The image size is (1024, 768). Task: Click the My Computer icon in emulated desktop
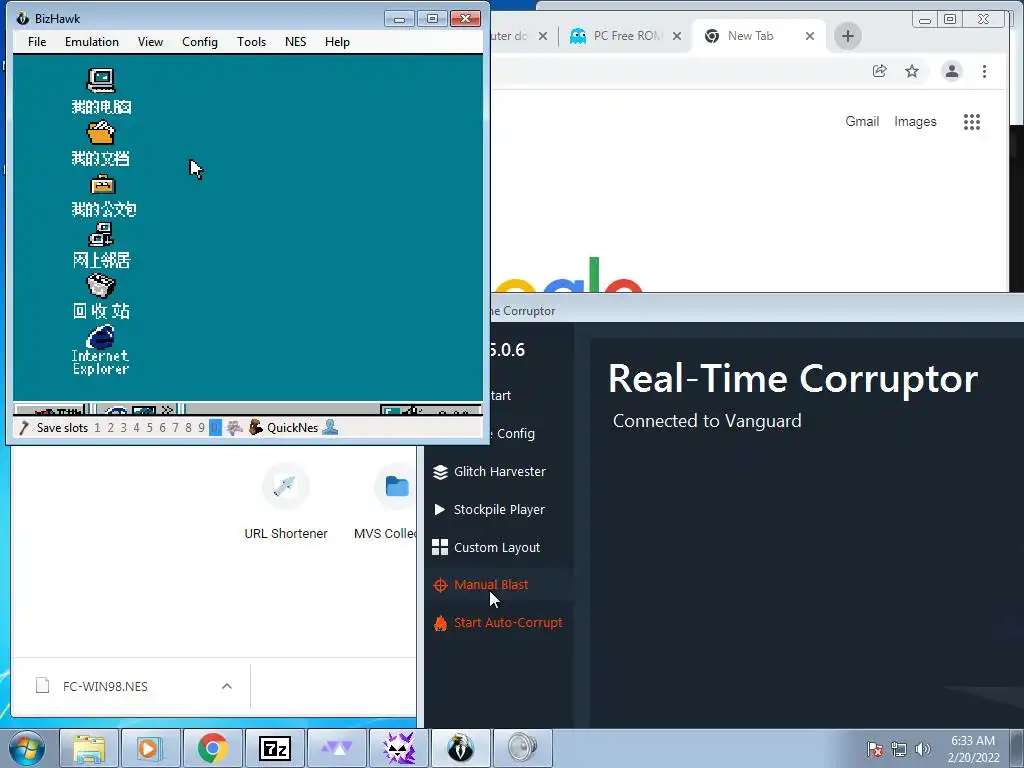click(101, 80)
